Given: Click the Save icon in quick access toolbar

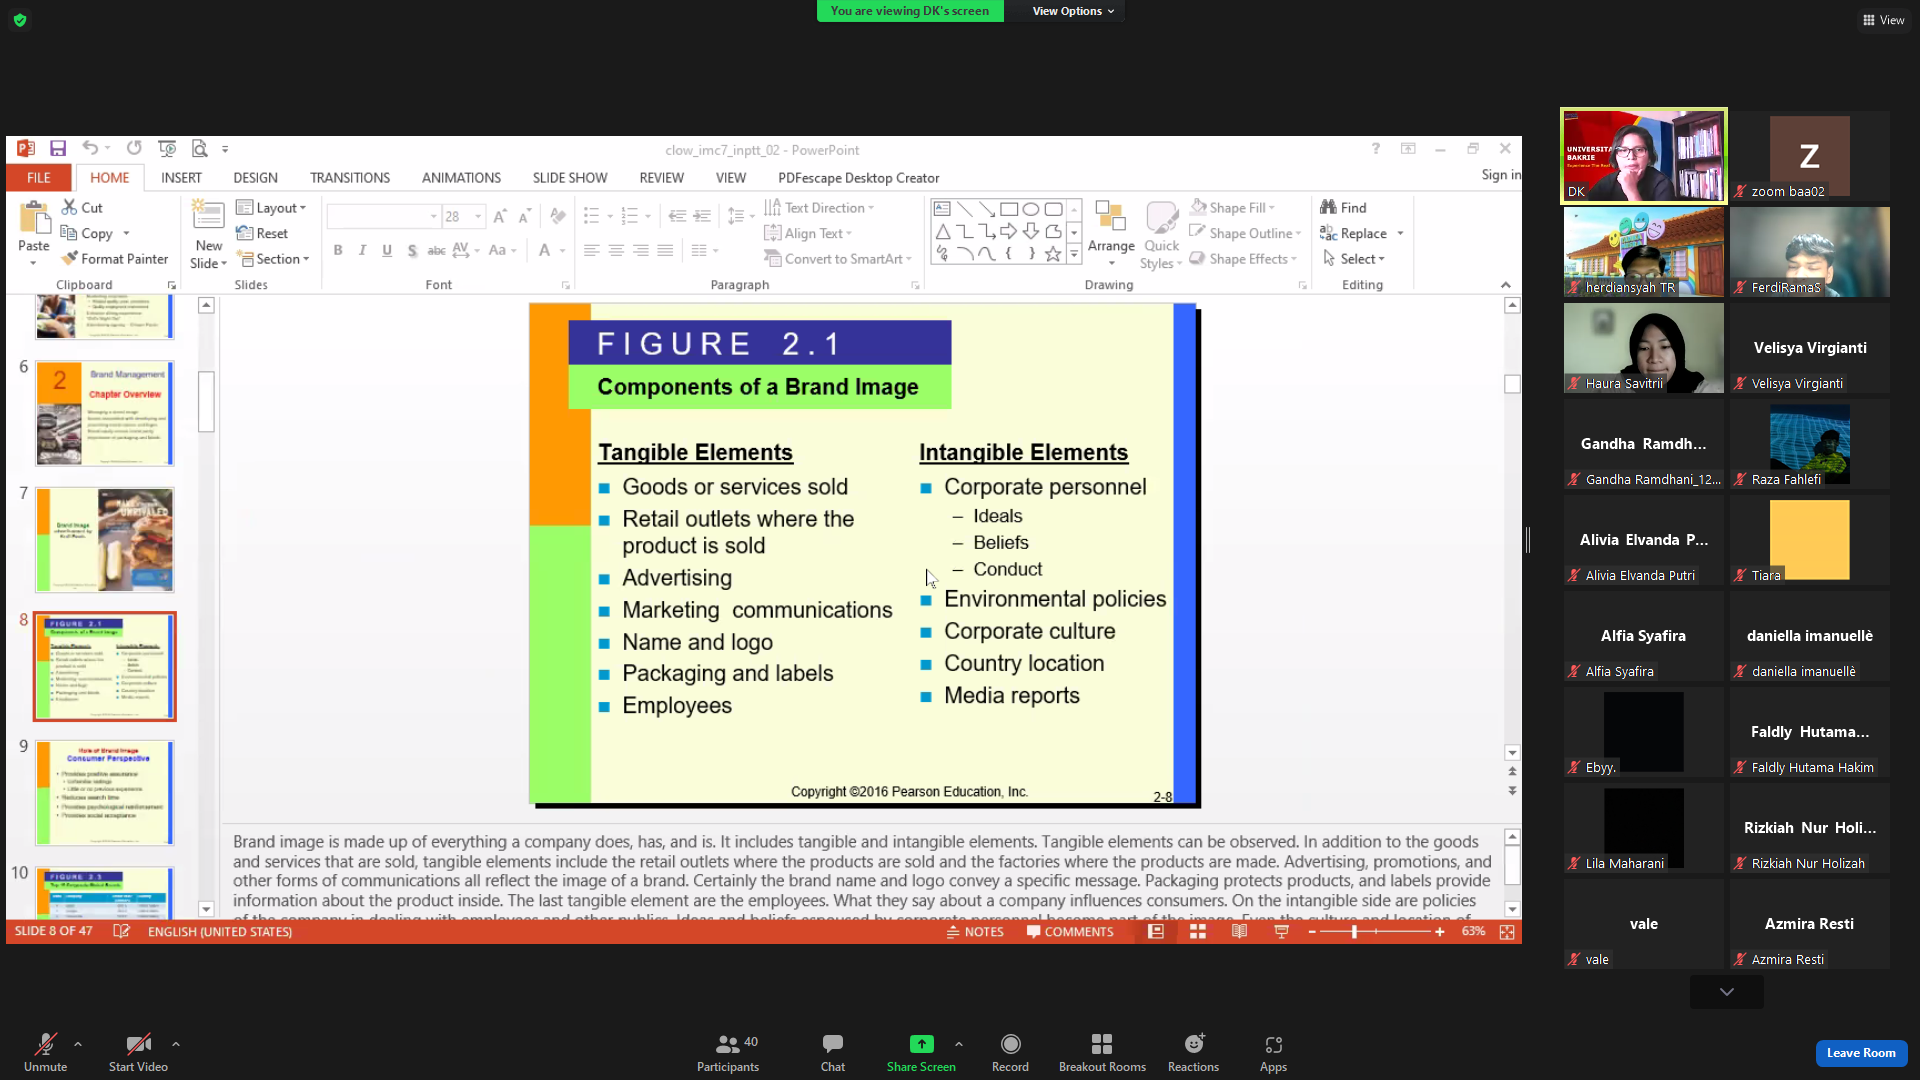Looking at the screenshot, I should click(58, 149).
